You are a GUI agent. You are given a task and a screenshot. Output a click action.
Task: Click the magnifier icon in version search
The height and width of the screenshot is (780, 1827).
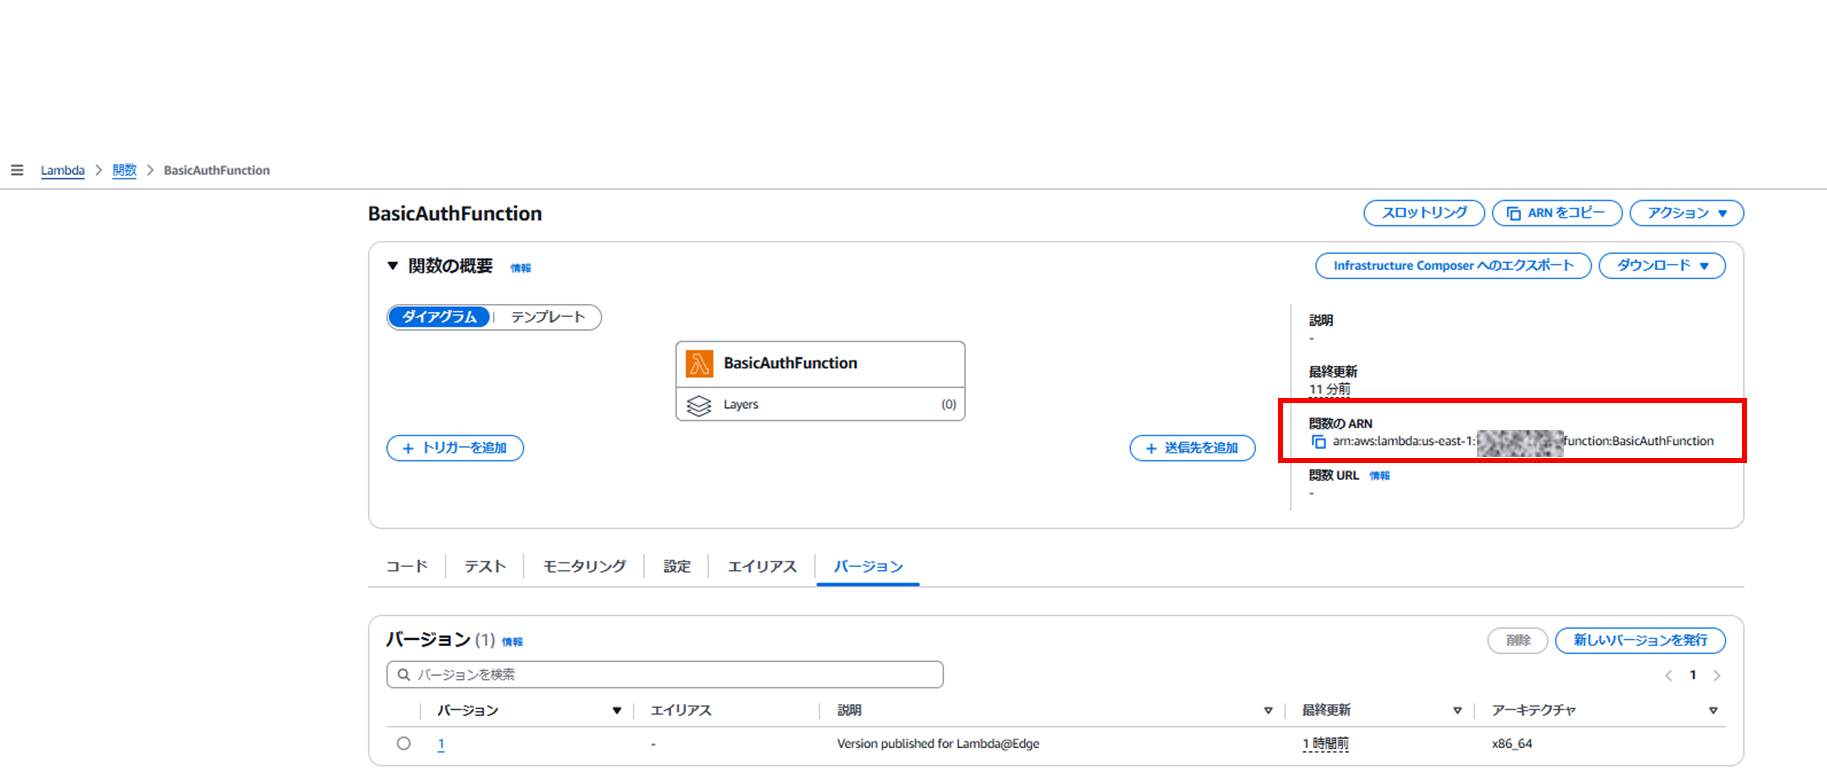(x=404, y=675)
